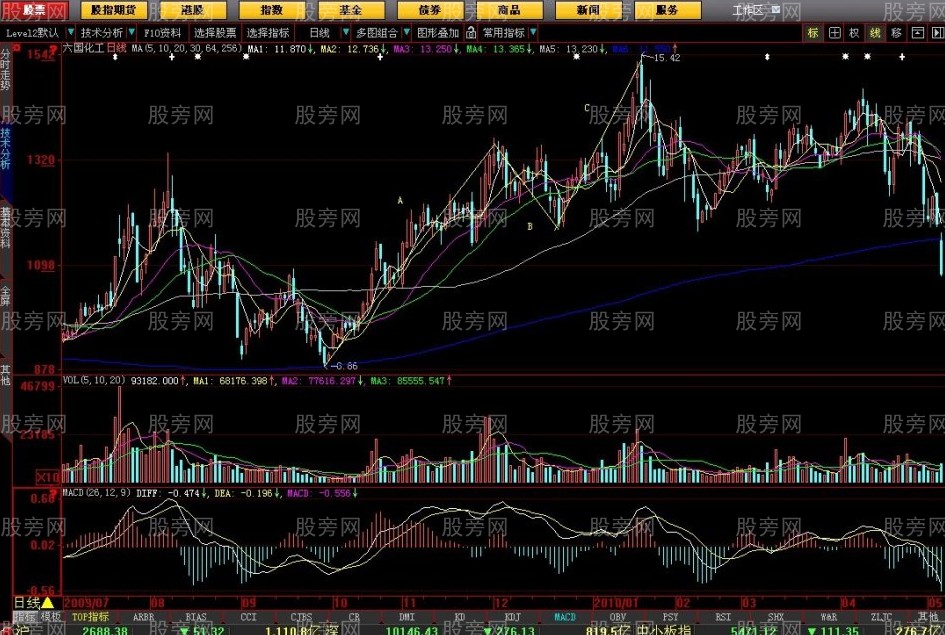This screenshot has width=945, height=635.
Task: Click the VOL(5,10,20) indicator label
Action: pyautogui.click(x=94, y=380)
